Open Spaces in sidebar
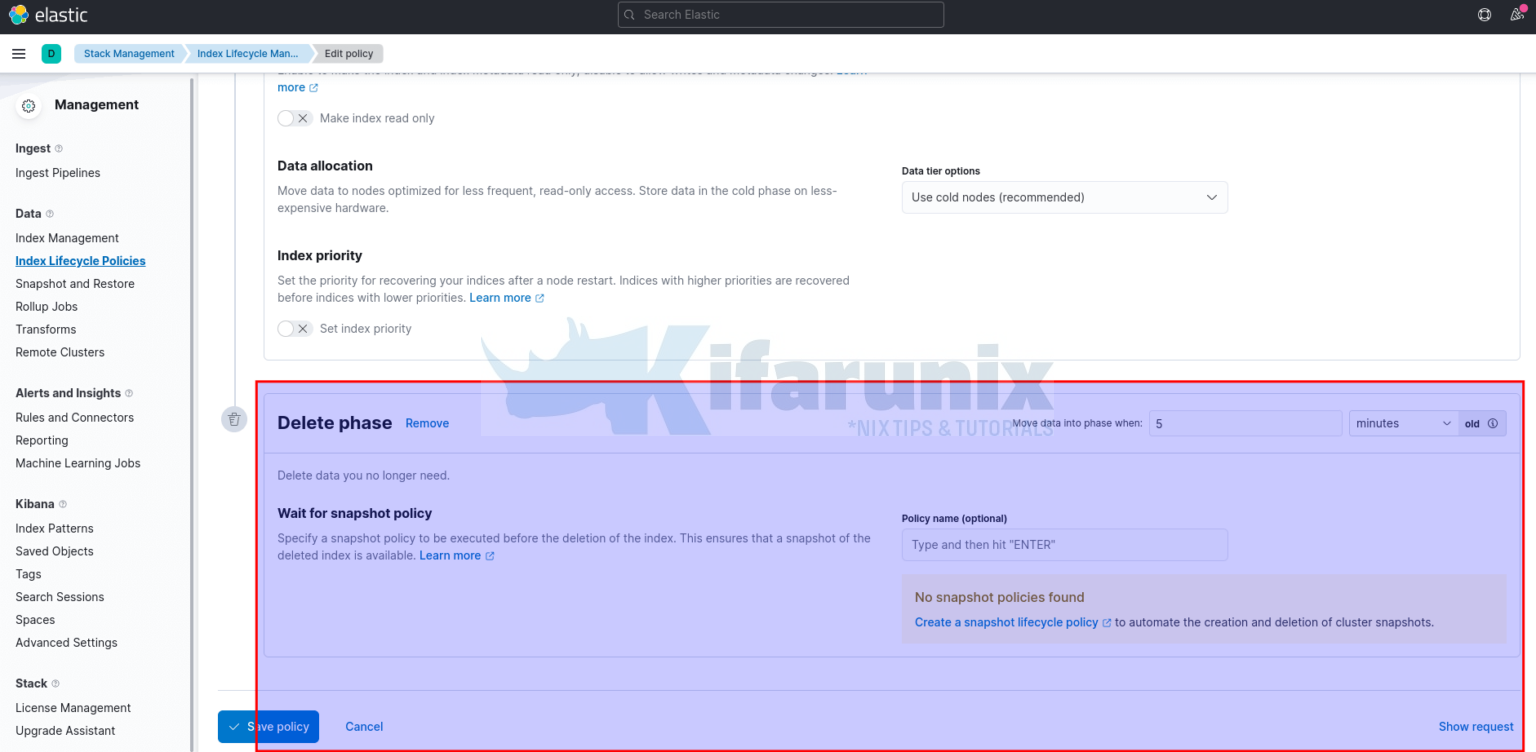1536x752 pixels. [x=35, y=621]
